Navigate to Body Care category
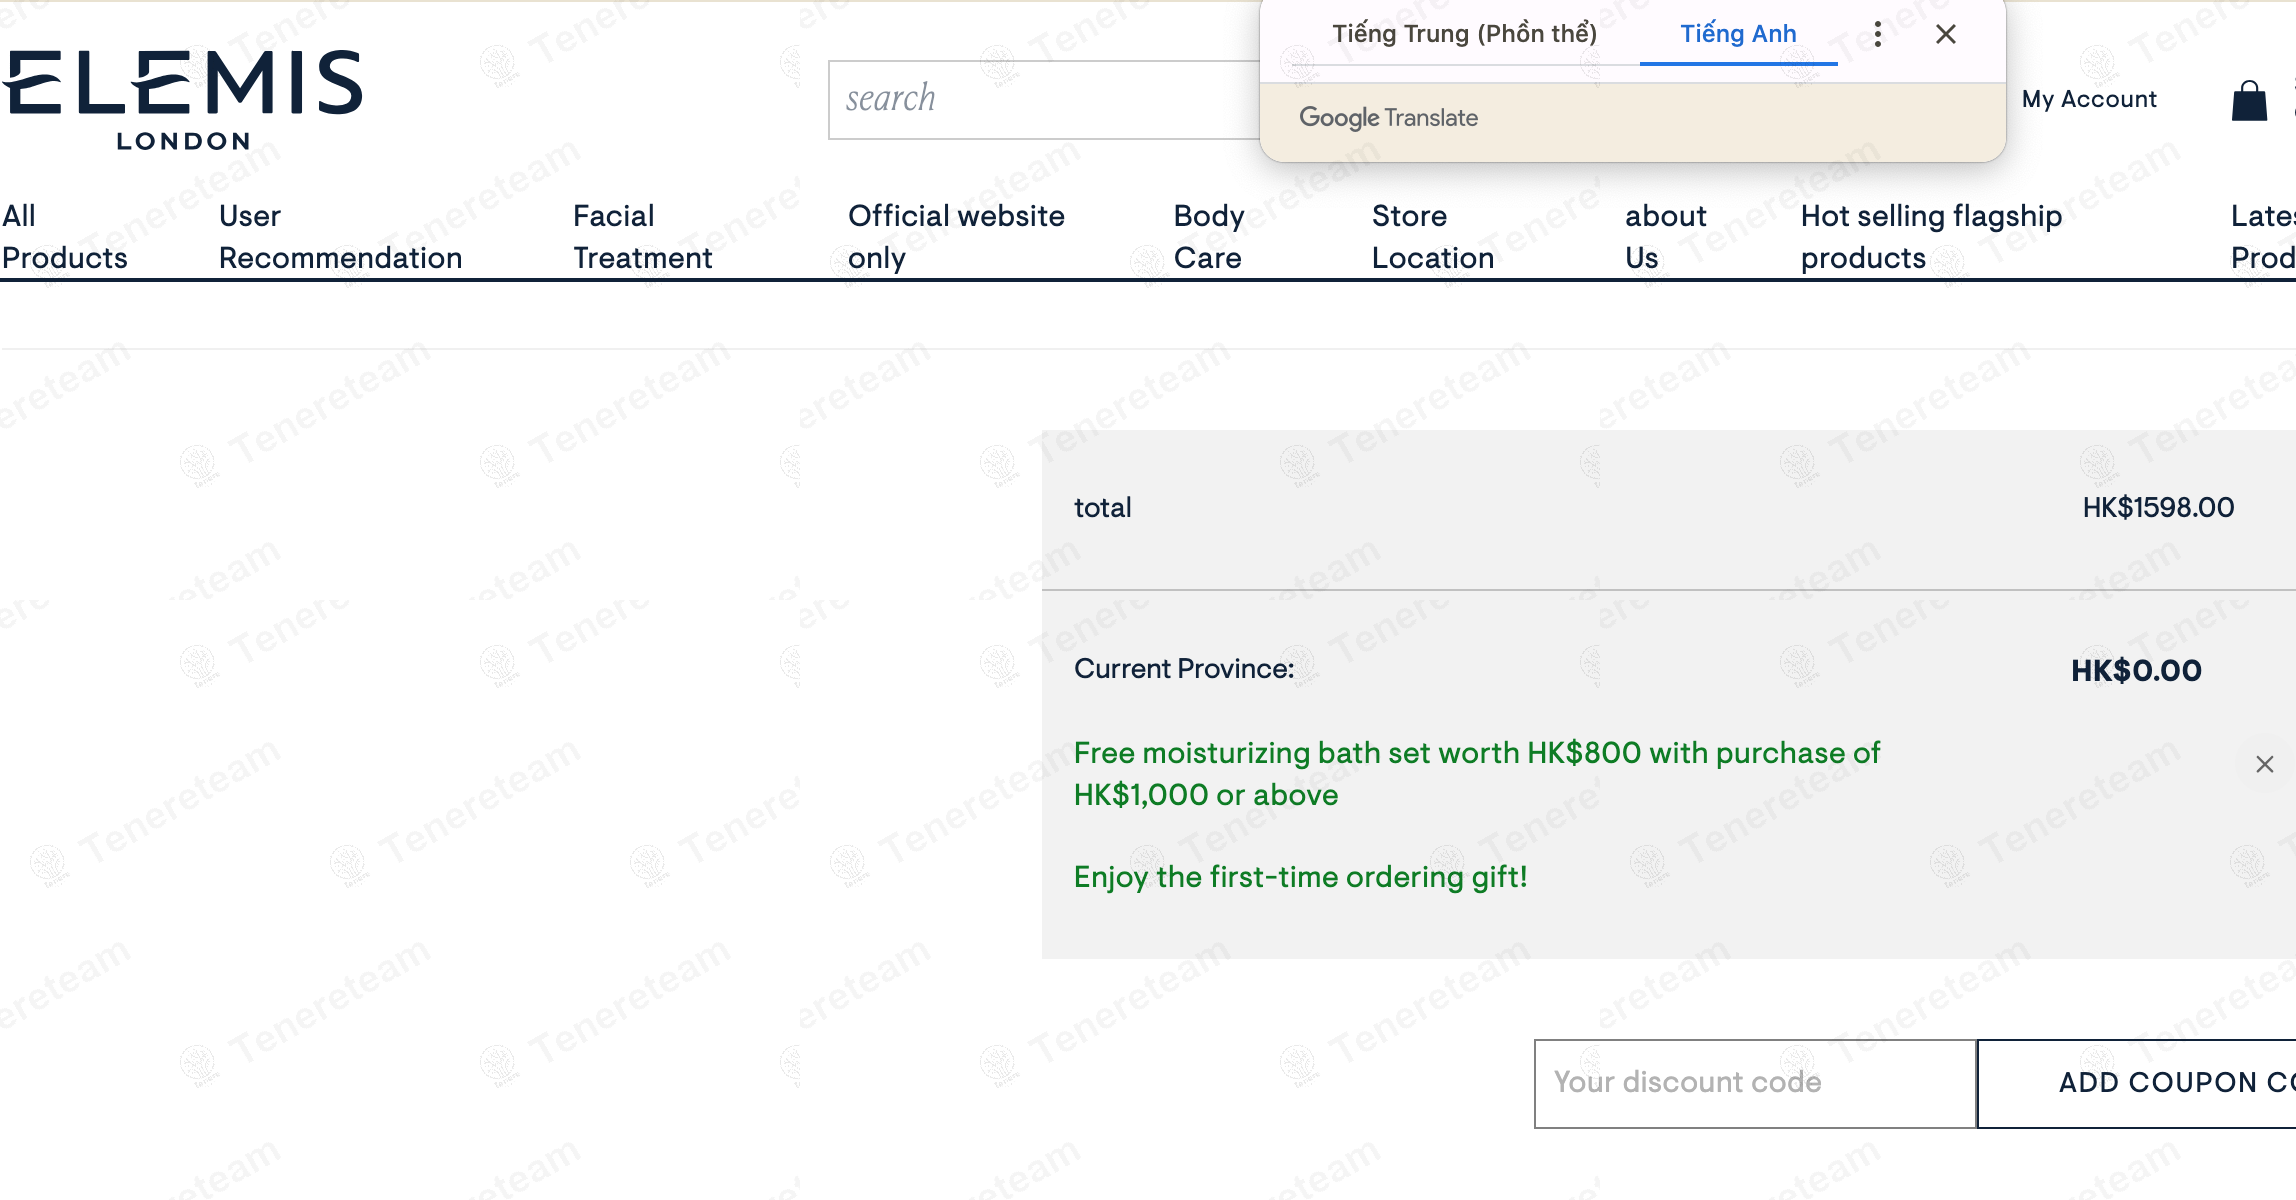 1208,237
